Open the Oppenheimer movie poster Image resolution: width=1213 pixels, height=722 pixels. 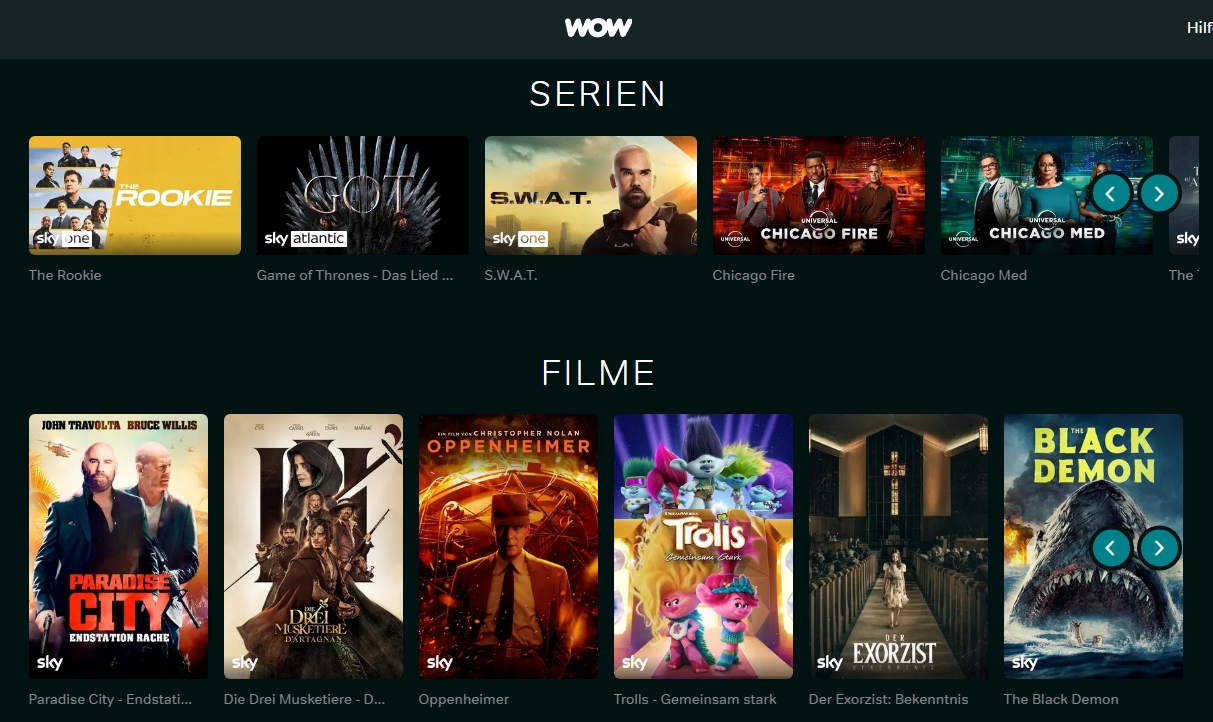click(x=509, y=547)
